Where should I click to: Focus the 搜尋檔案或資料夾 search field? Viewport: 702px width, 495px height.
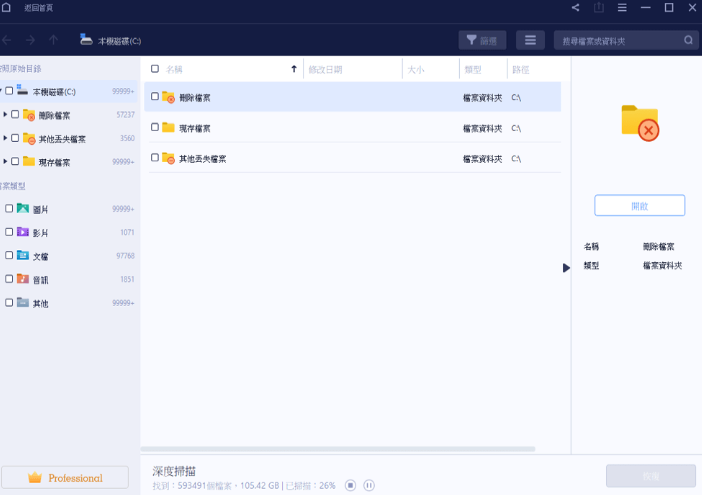[x=626, y=40]
